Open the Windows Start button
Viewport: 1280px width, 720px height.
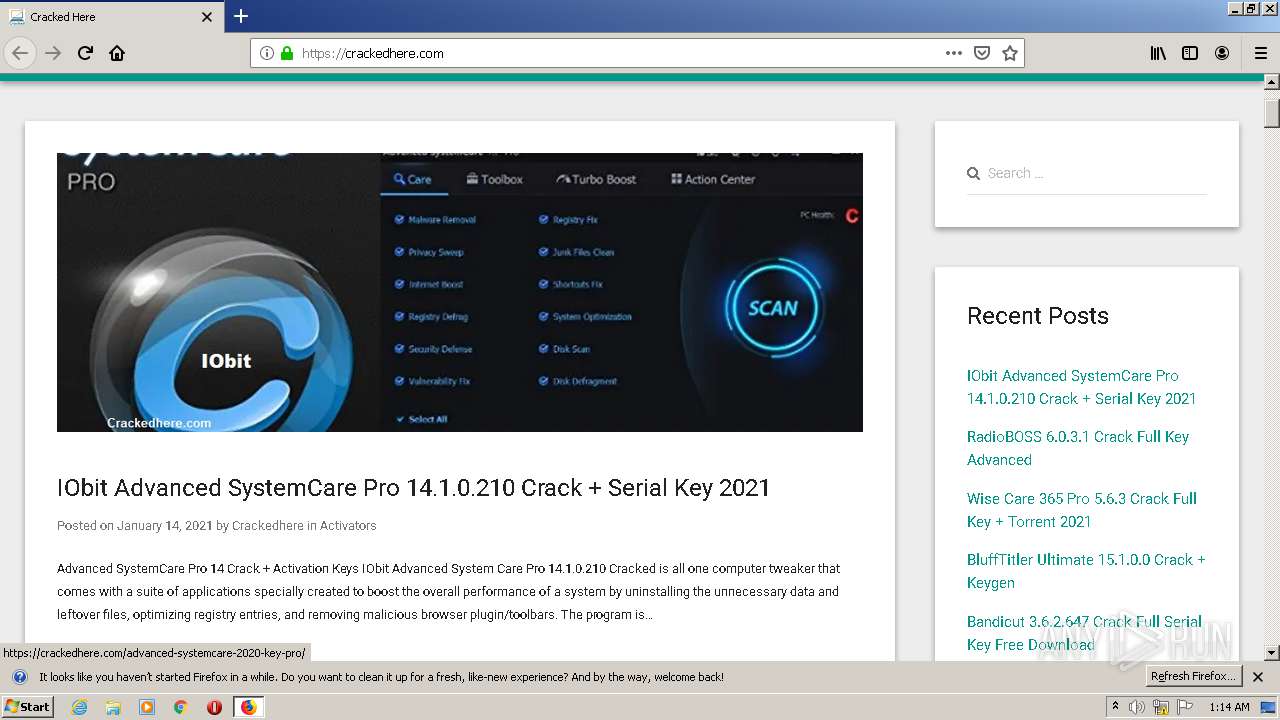[x=27, y=707]
